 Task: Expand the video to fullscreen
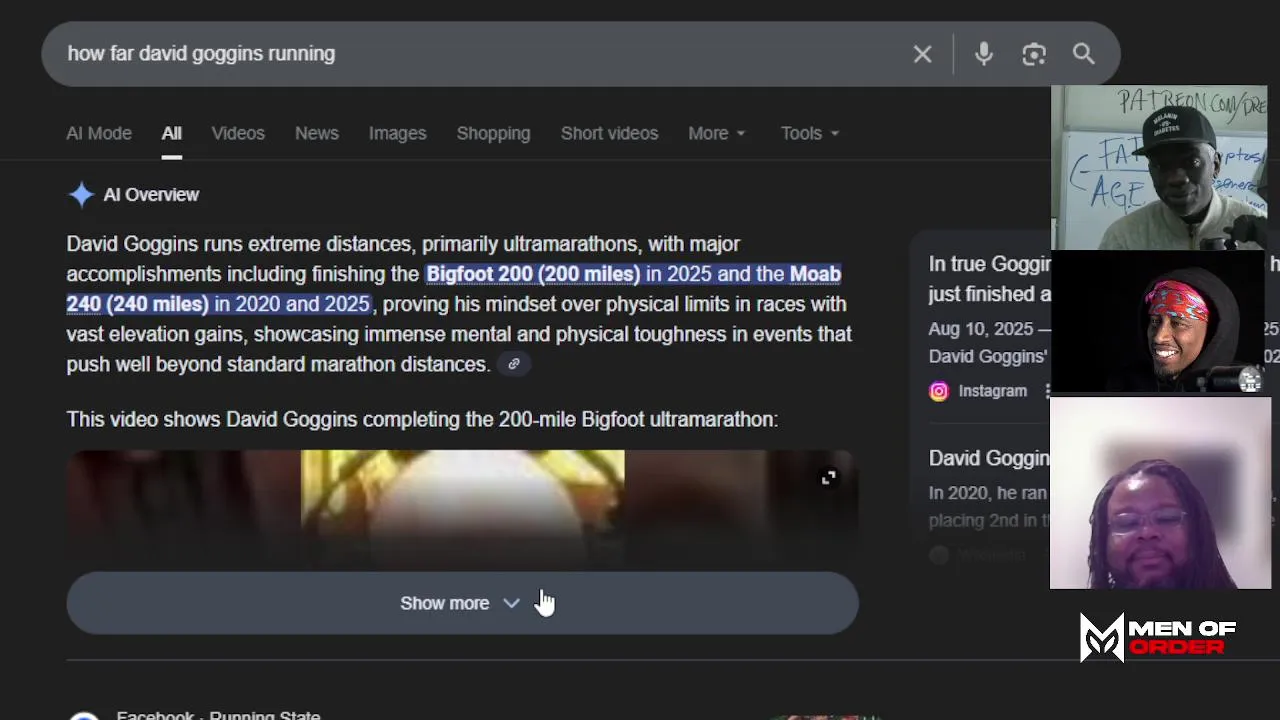click(829, 478)
